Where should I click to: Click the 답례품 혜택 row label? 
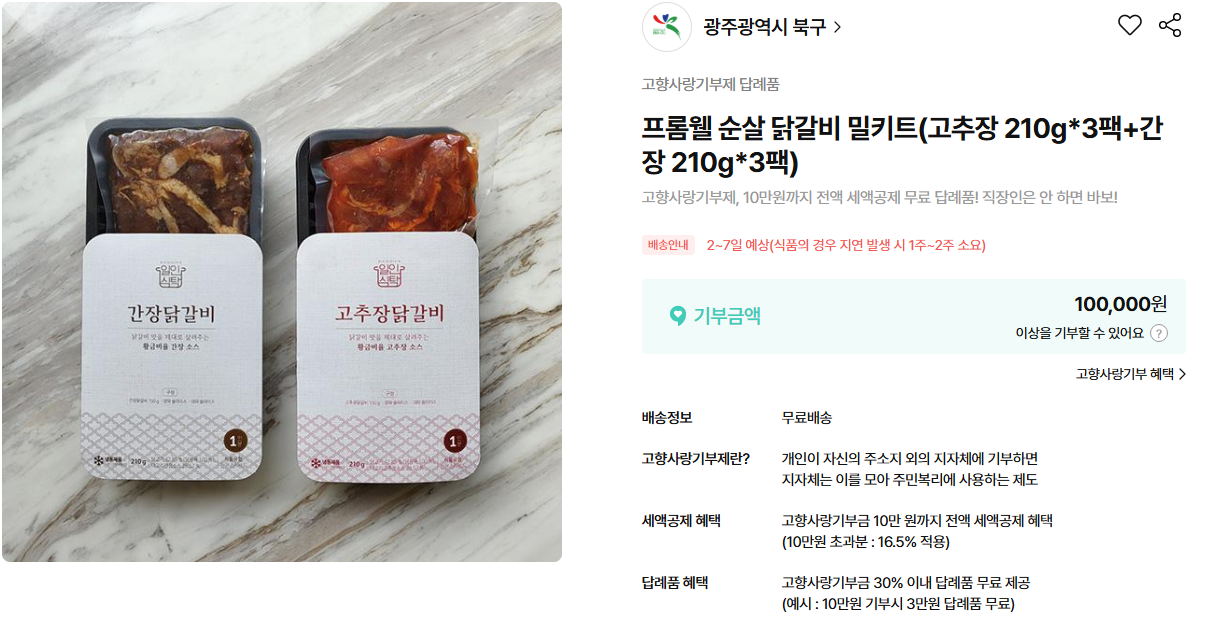pos(675,583)
